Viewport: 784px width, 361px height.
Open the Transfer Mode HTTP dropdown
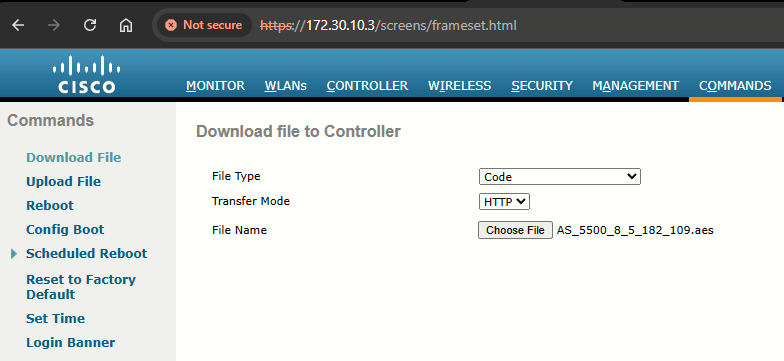coord(504,202)
